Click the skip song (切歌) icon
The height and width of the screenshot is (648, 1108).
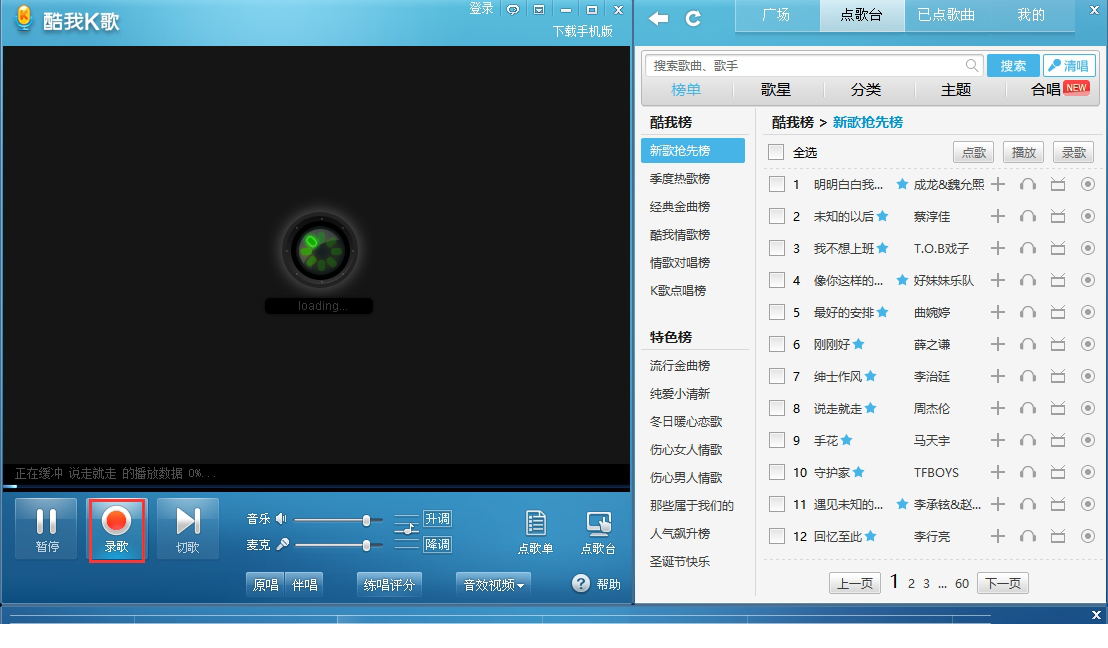click(x=188, y=528)
